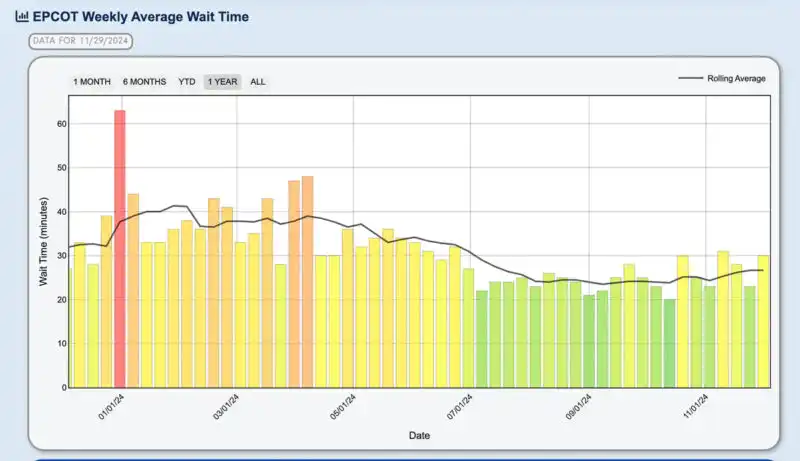Click the tallest orange bar at 48 minutes
Viewport: 800px width, 461px height.
308,281
